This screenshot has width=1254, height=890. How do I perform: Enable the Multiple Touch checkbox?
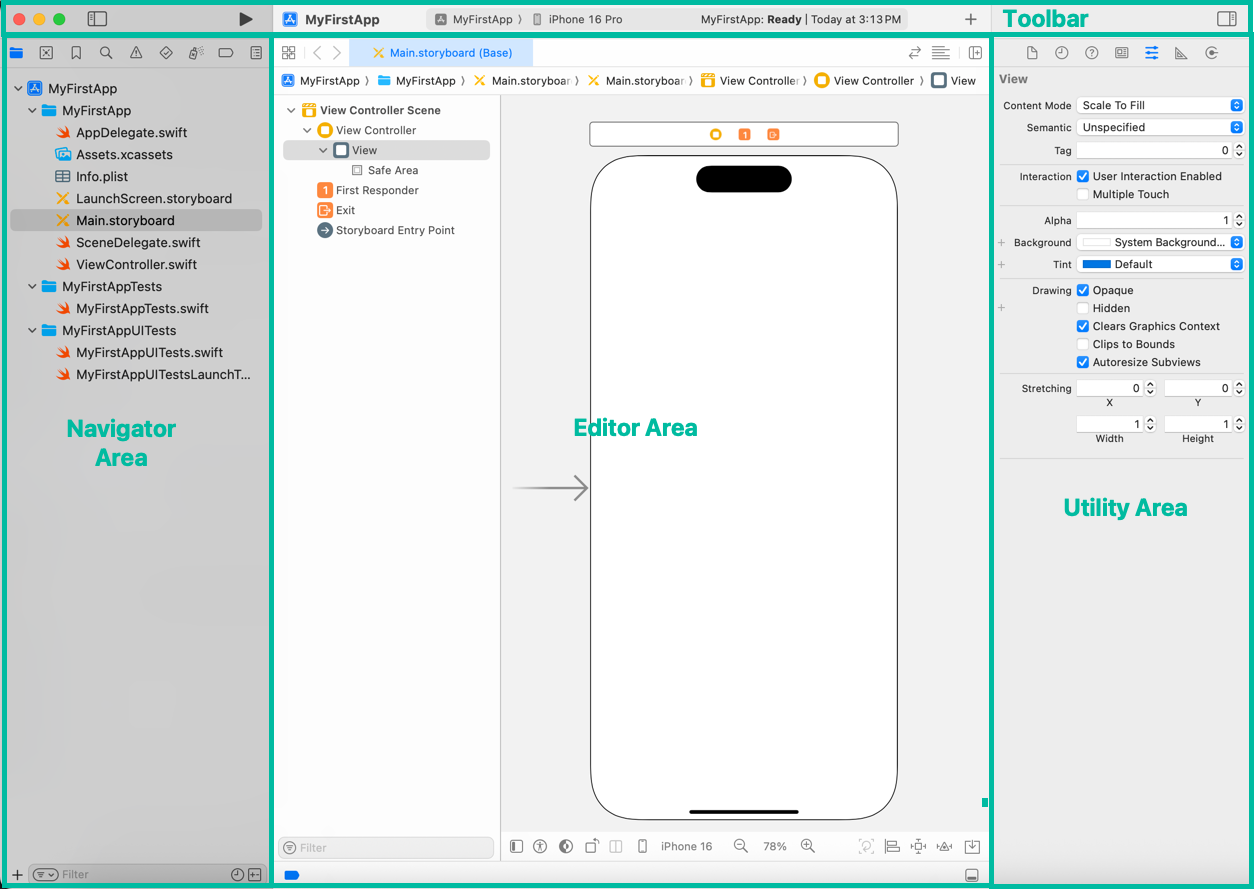click(x=1083, y=194)
